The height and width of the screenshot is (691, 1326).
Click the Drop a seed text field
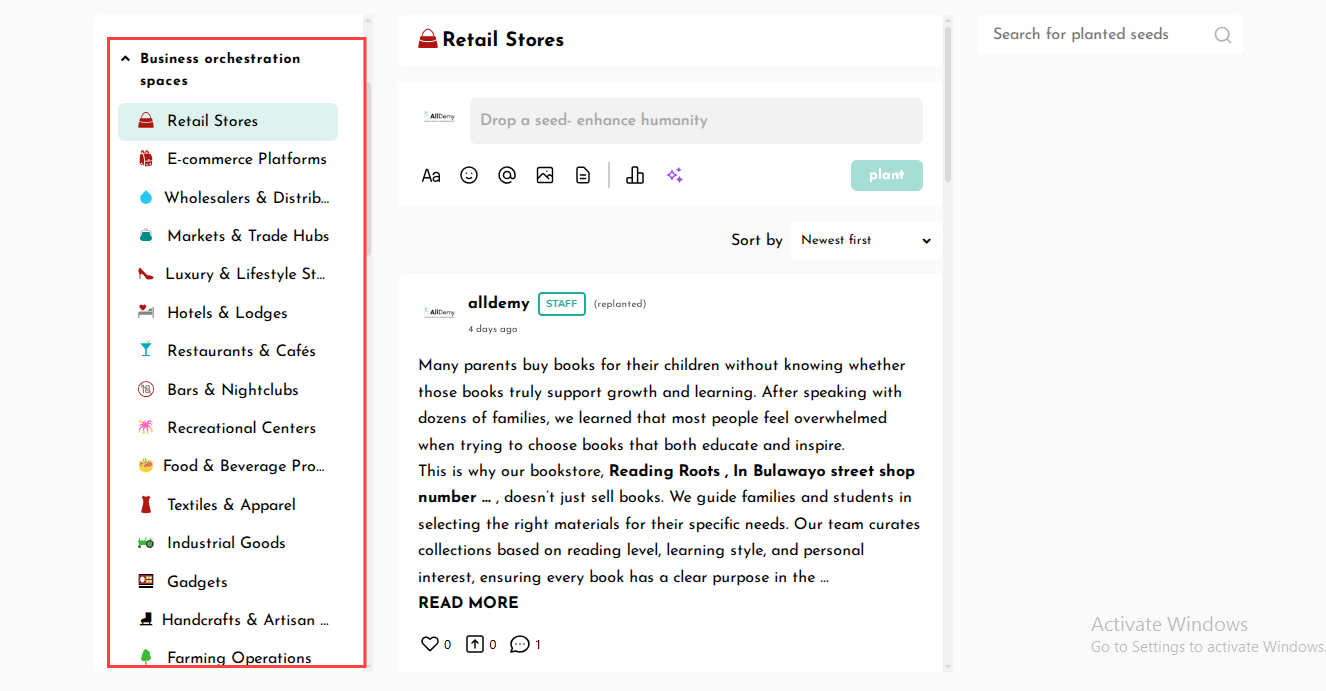click(x=696, y=120)
